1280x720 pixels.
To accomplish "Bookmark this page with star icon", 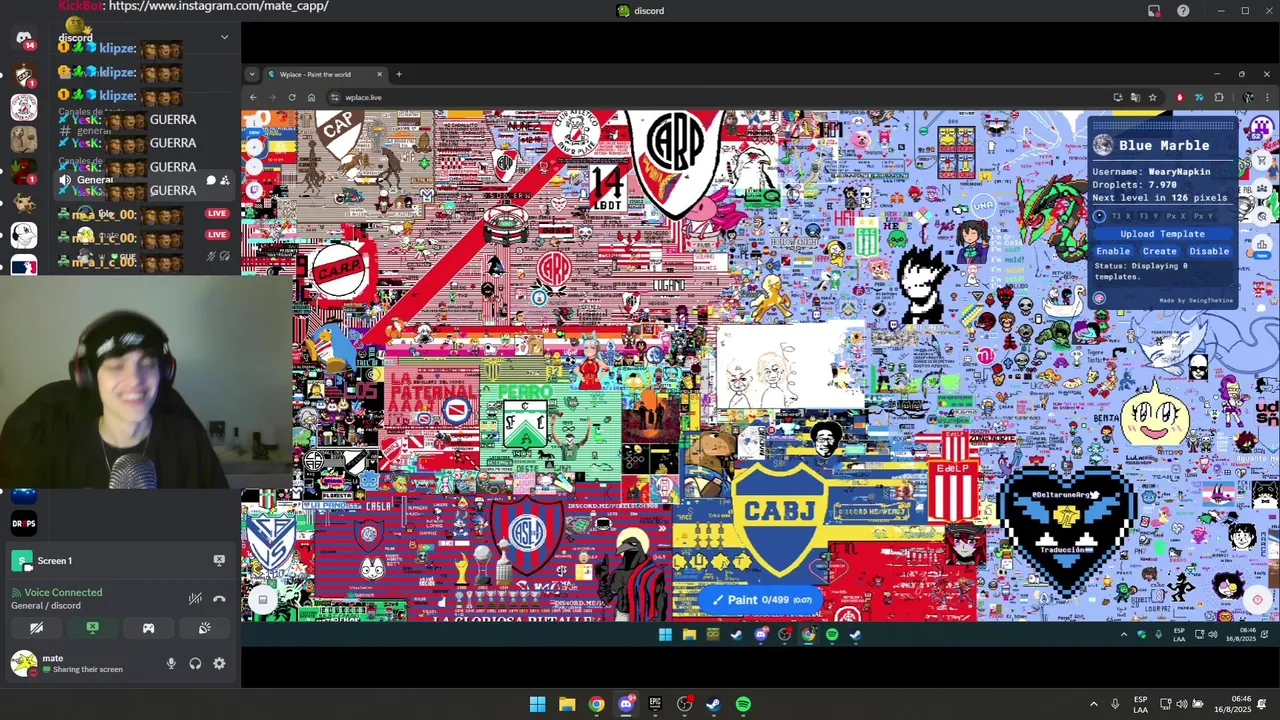I will [1153, 97].
